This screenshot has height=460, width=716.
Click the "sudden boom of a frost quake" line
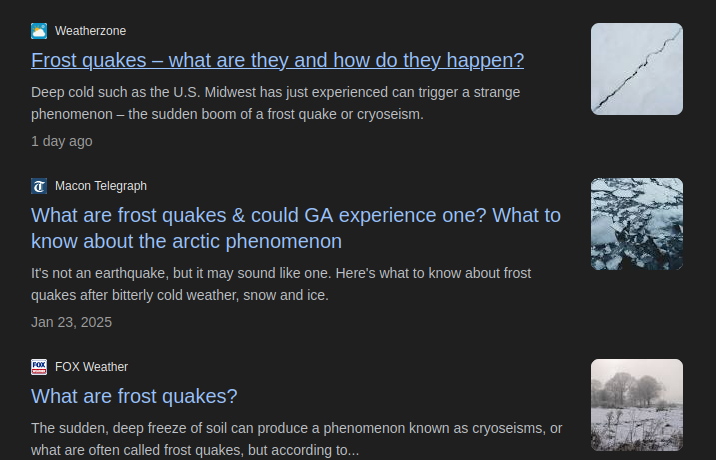coord(227,114)
